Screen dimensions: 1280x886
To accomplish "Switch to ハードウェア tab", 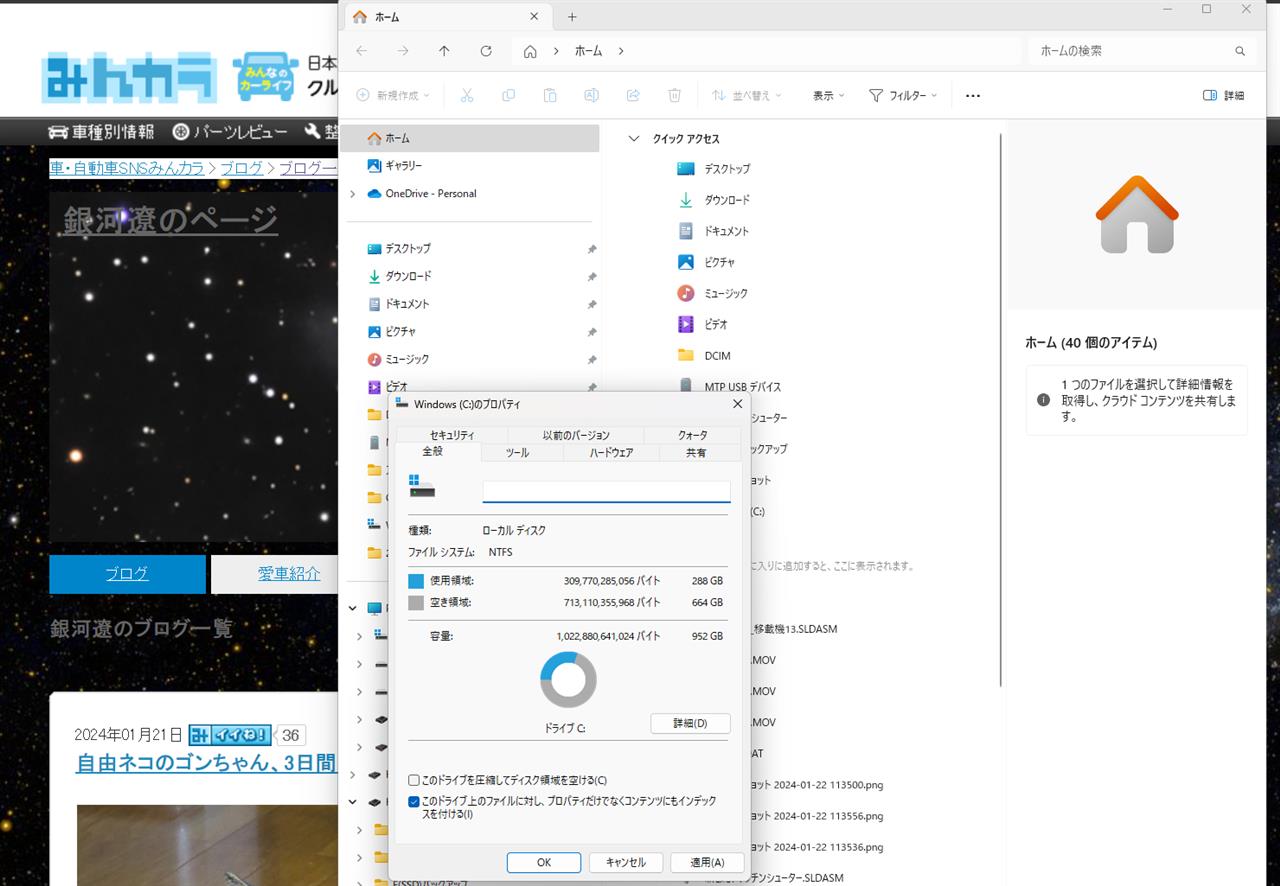I will point(611,453).
